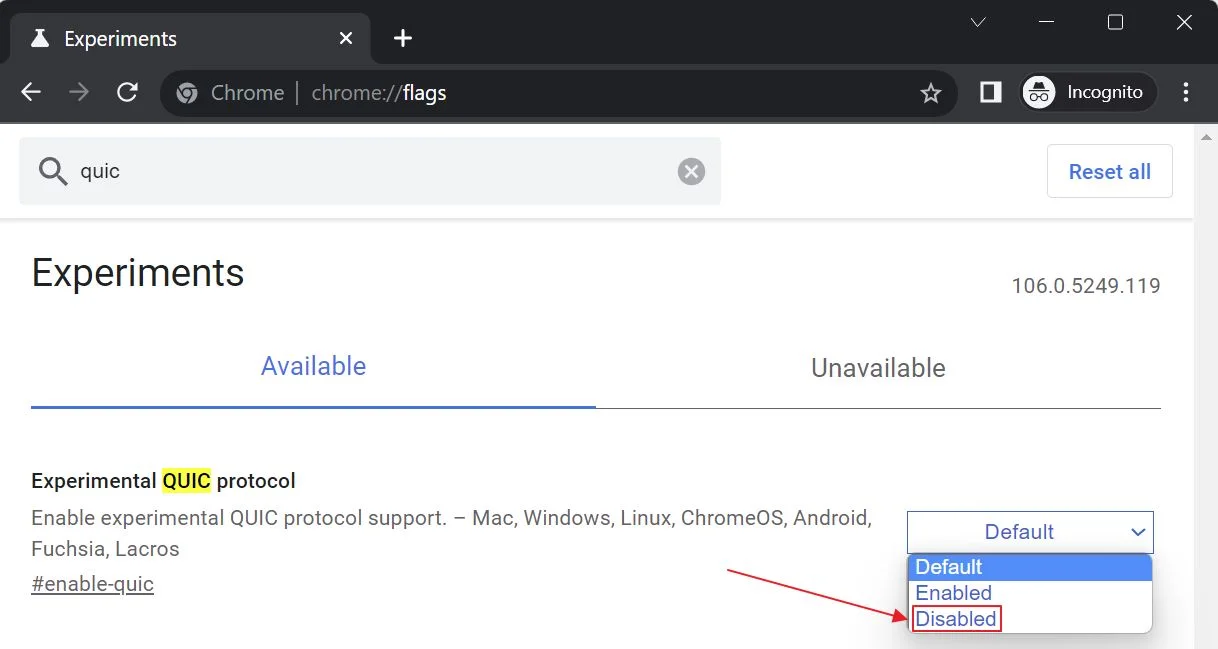Bookmark this page with the star icon
Image resolution: width=1218 pixels, height=649 pixels.
pos(930,93)
